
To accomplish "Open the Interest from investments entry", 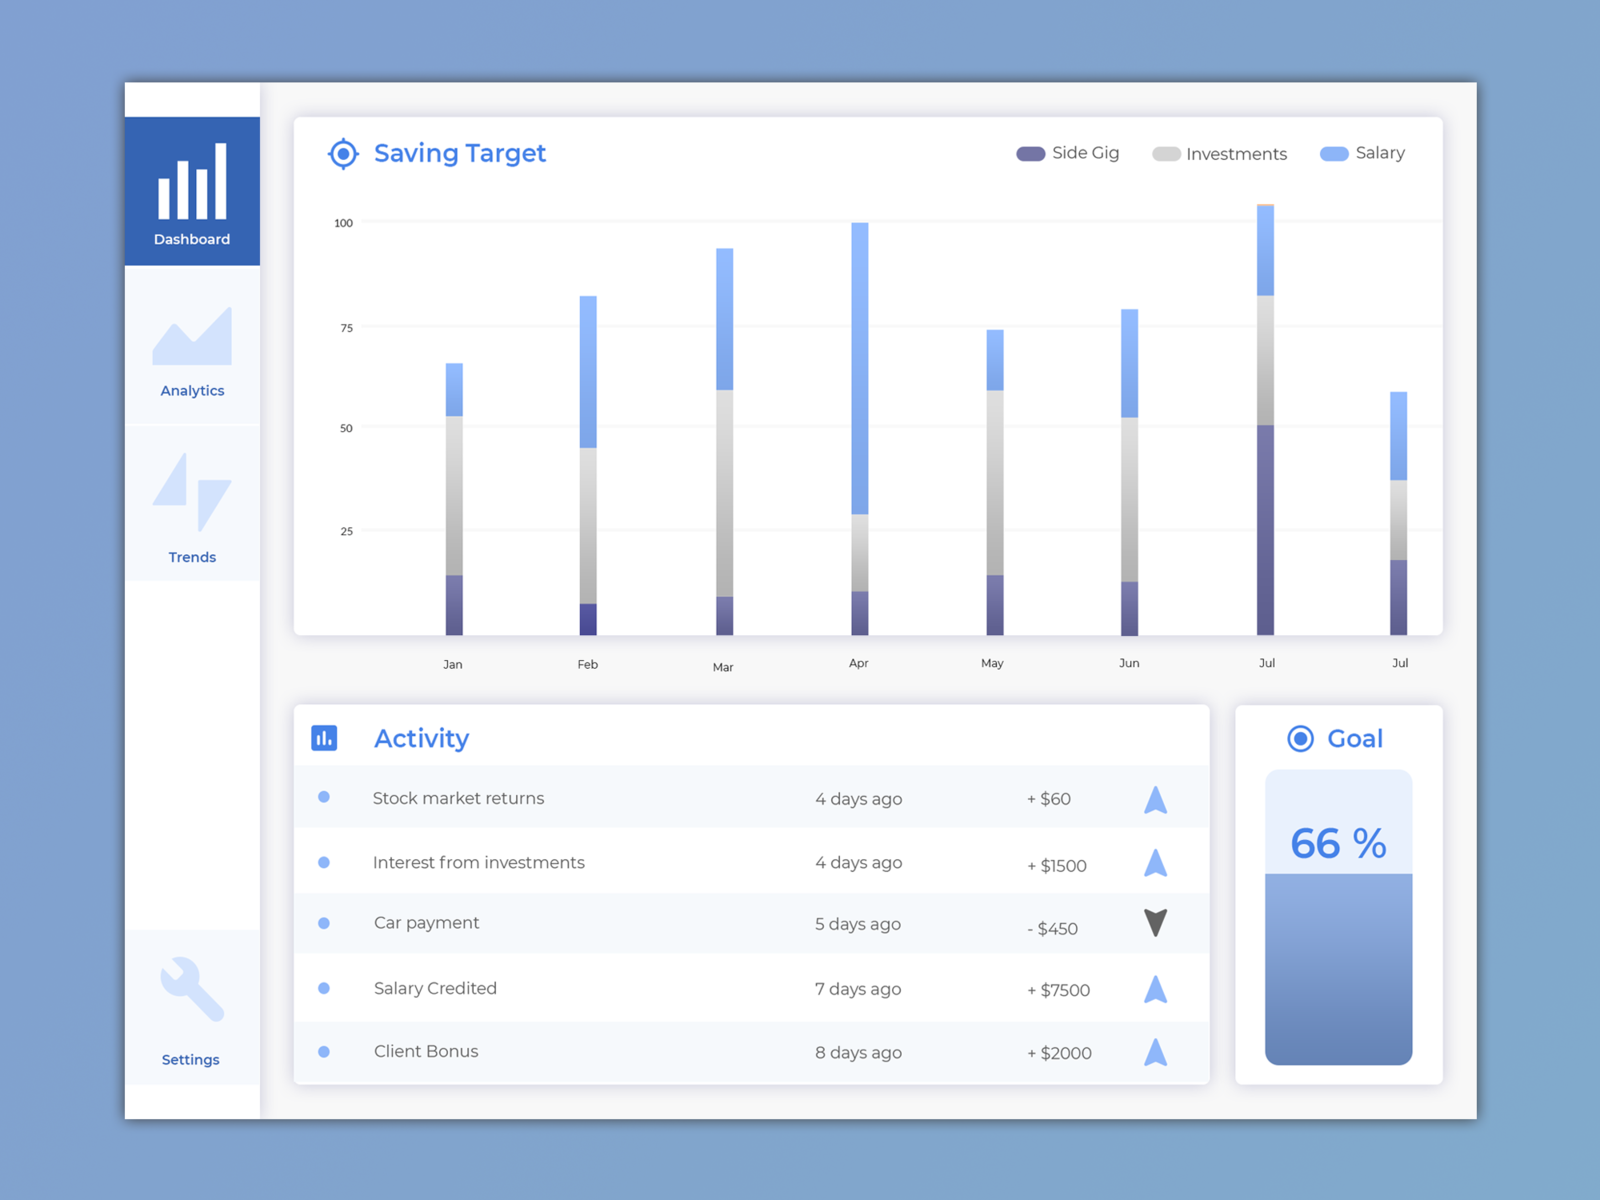I will coord(478,862).
